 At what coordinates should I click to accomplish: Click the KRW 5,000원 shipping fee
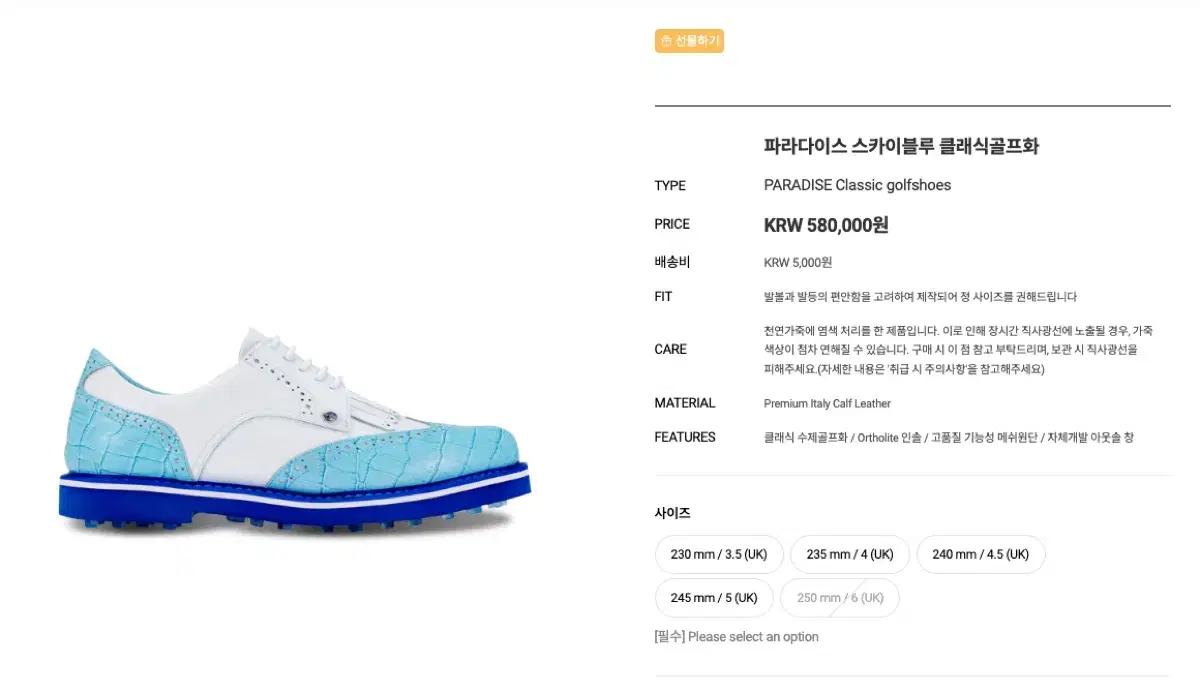click(x=798, y=263)
